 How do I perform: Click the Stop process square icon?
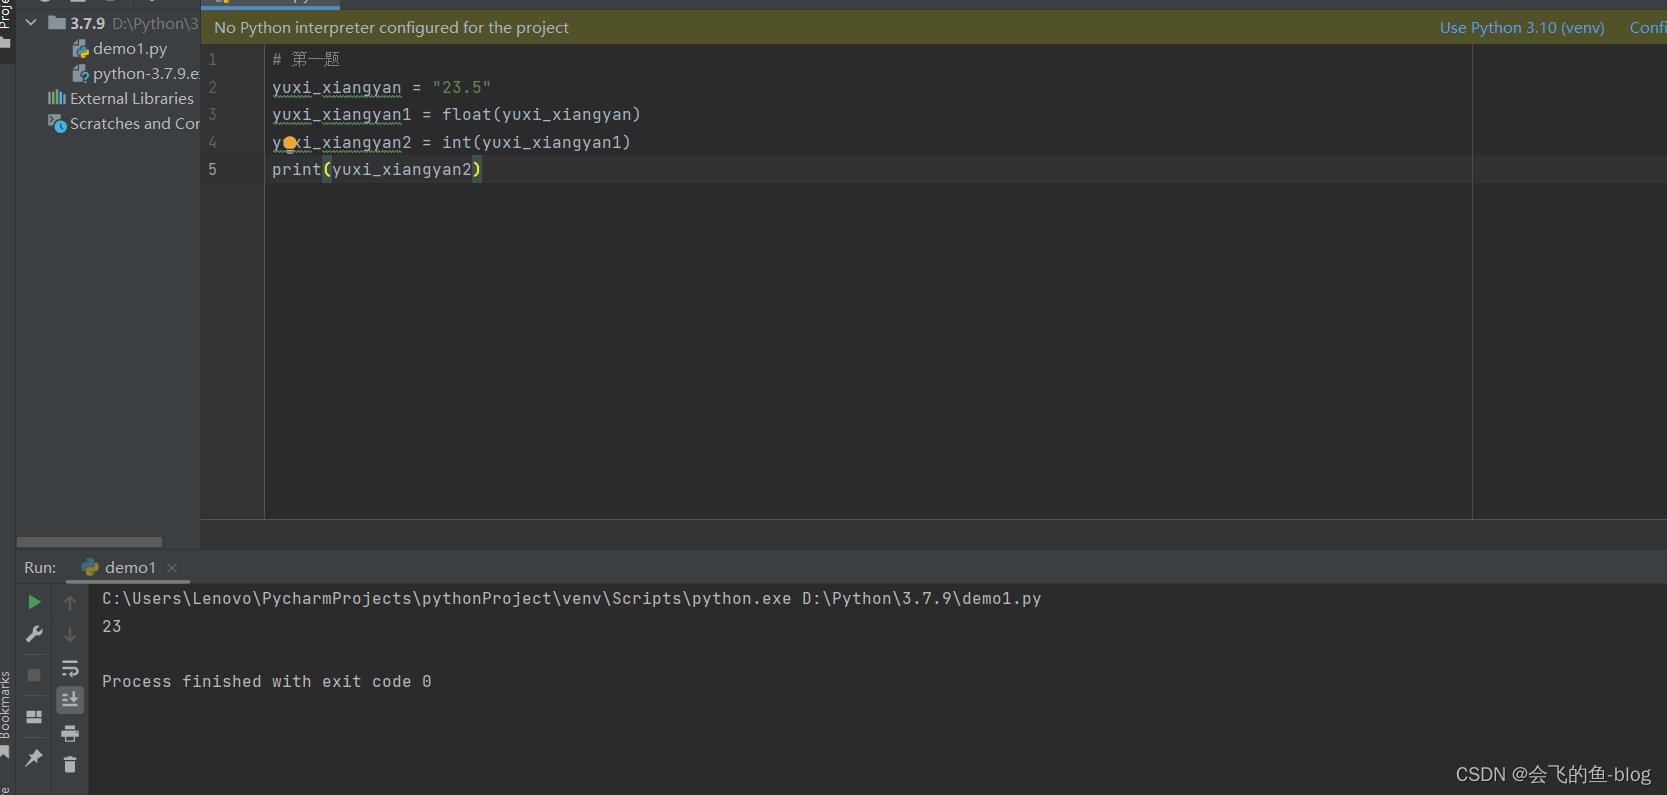34,675
